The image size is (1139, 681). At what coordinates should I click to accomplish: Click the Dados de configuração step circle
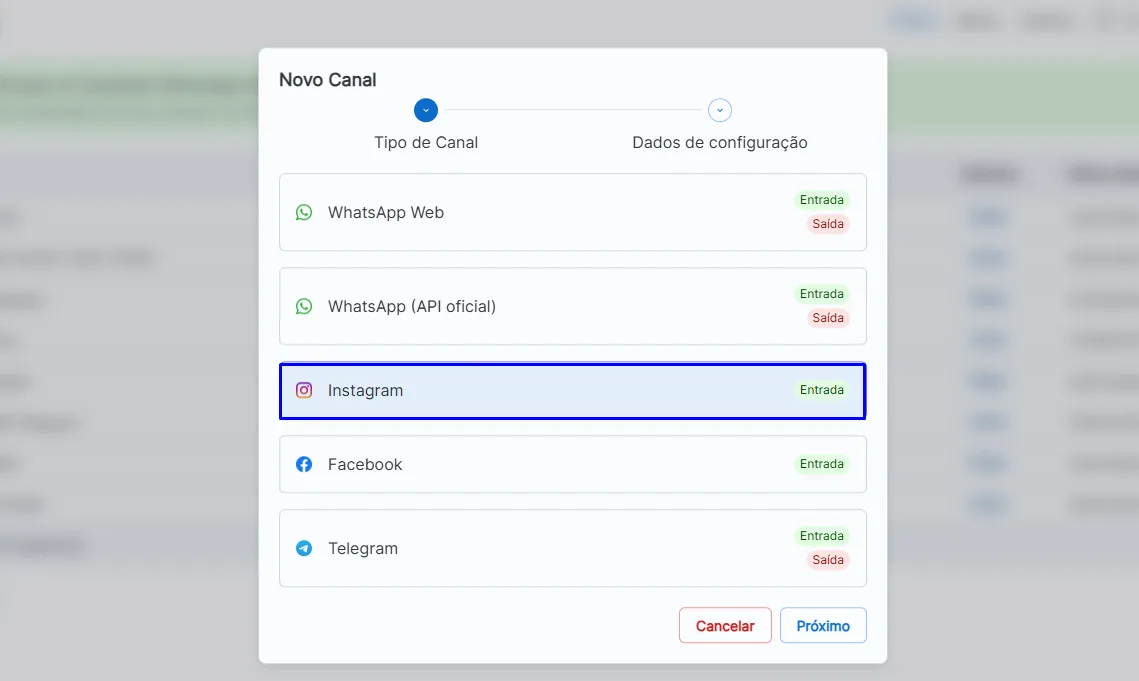[x=720, y=110]
